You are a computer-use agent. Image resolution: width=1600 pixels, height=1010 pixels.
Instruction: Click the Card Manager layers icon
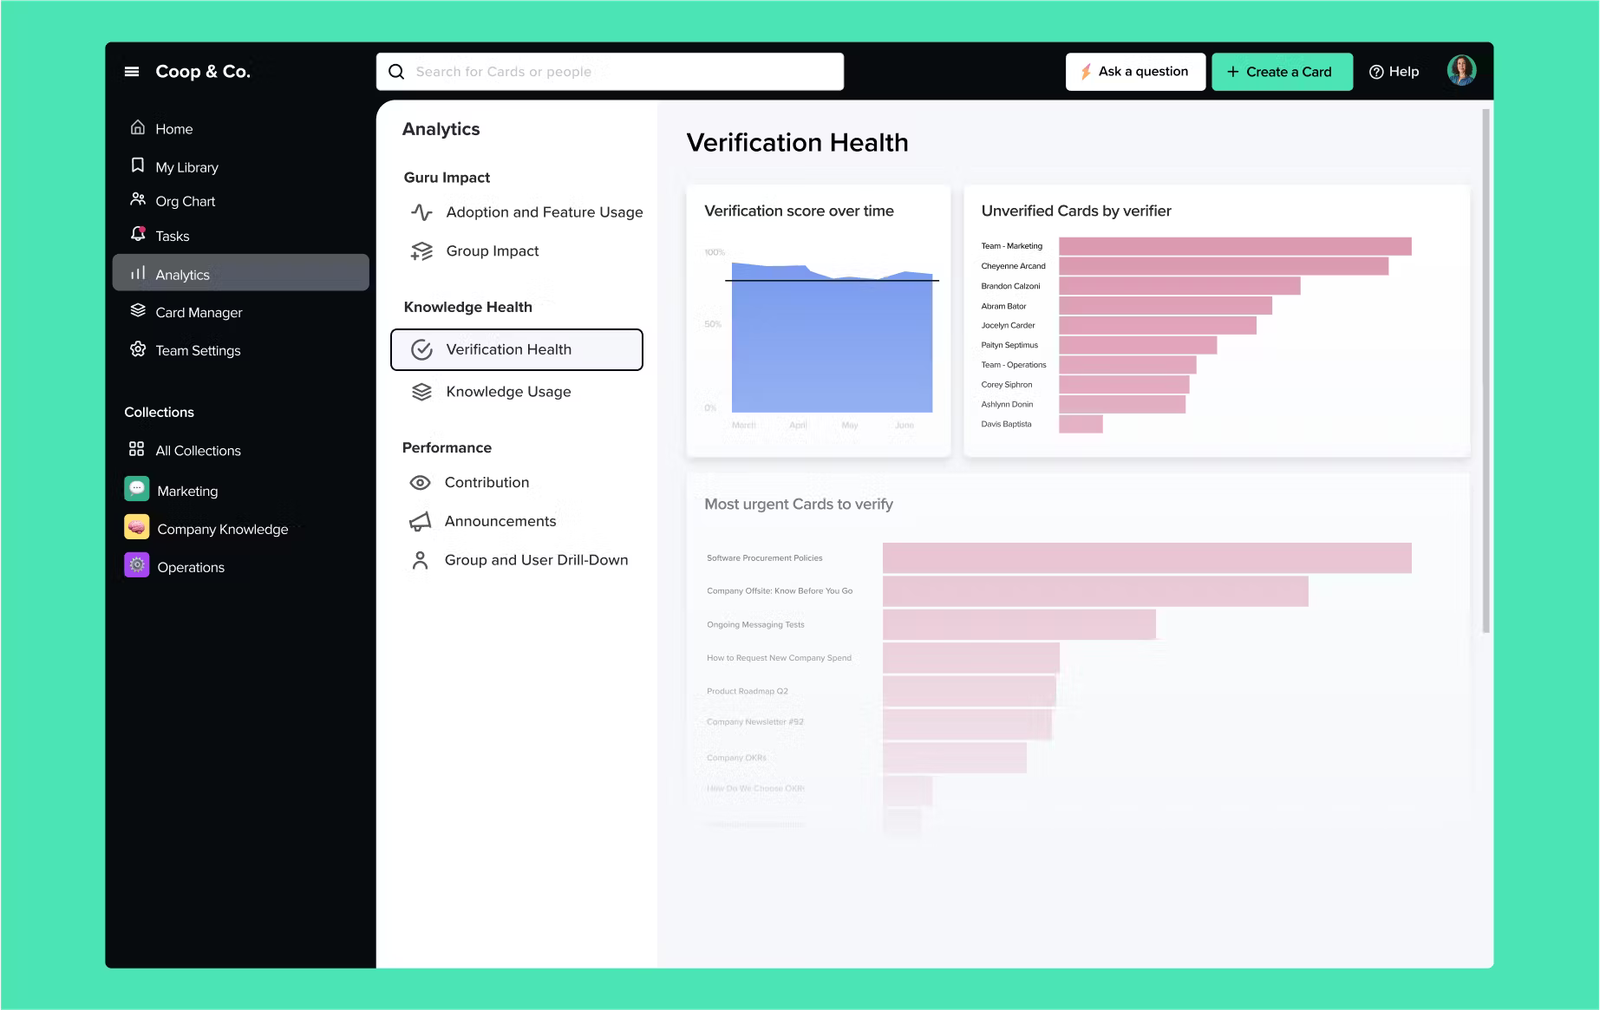click(x=138, y=311)
